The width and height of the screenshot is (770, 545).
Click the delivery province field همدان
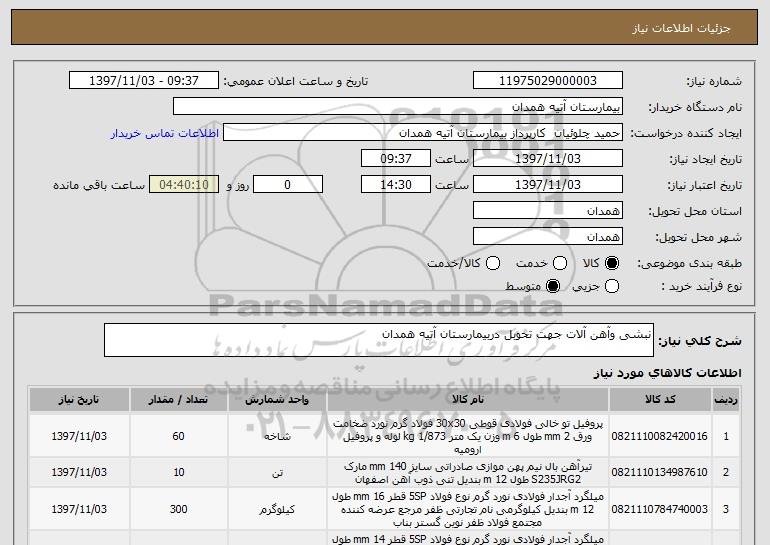tap(548, 211)
